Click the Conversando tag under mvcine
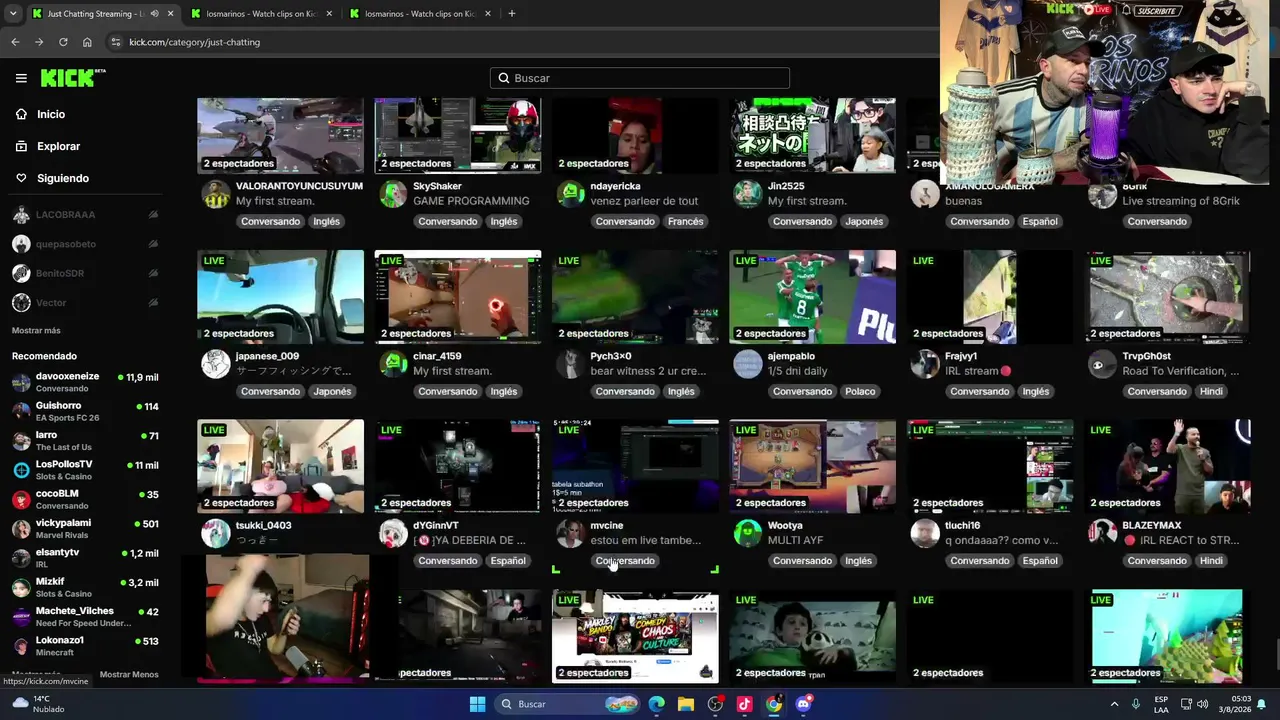This screenshot has width=1280, height=720. tap(625, 561)
